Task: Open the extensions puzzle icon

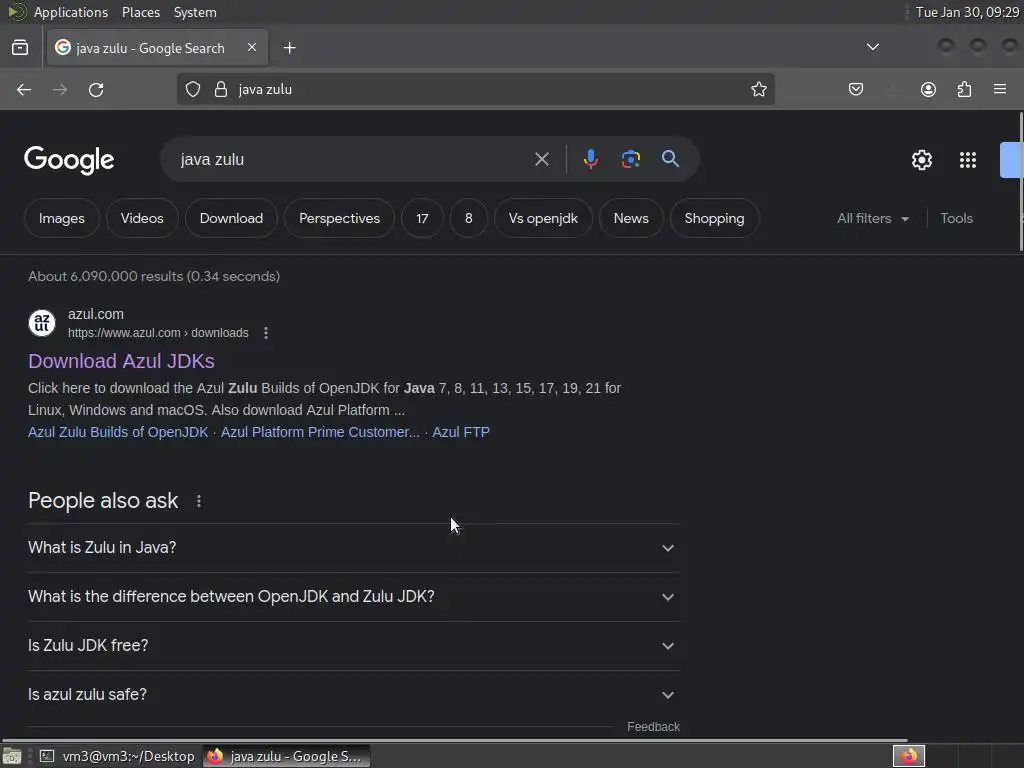Action: pyautogui.click(x=964, y=89)
